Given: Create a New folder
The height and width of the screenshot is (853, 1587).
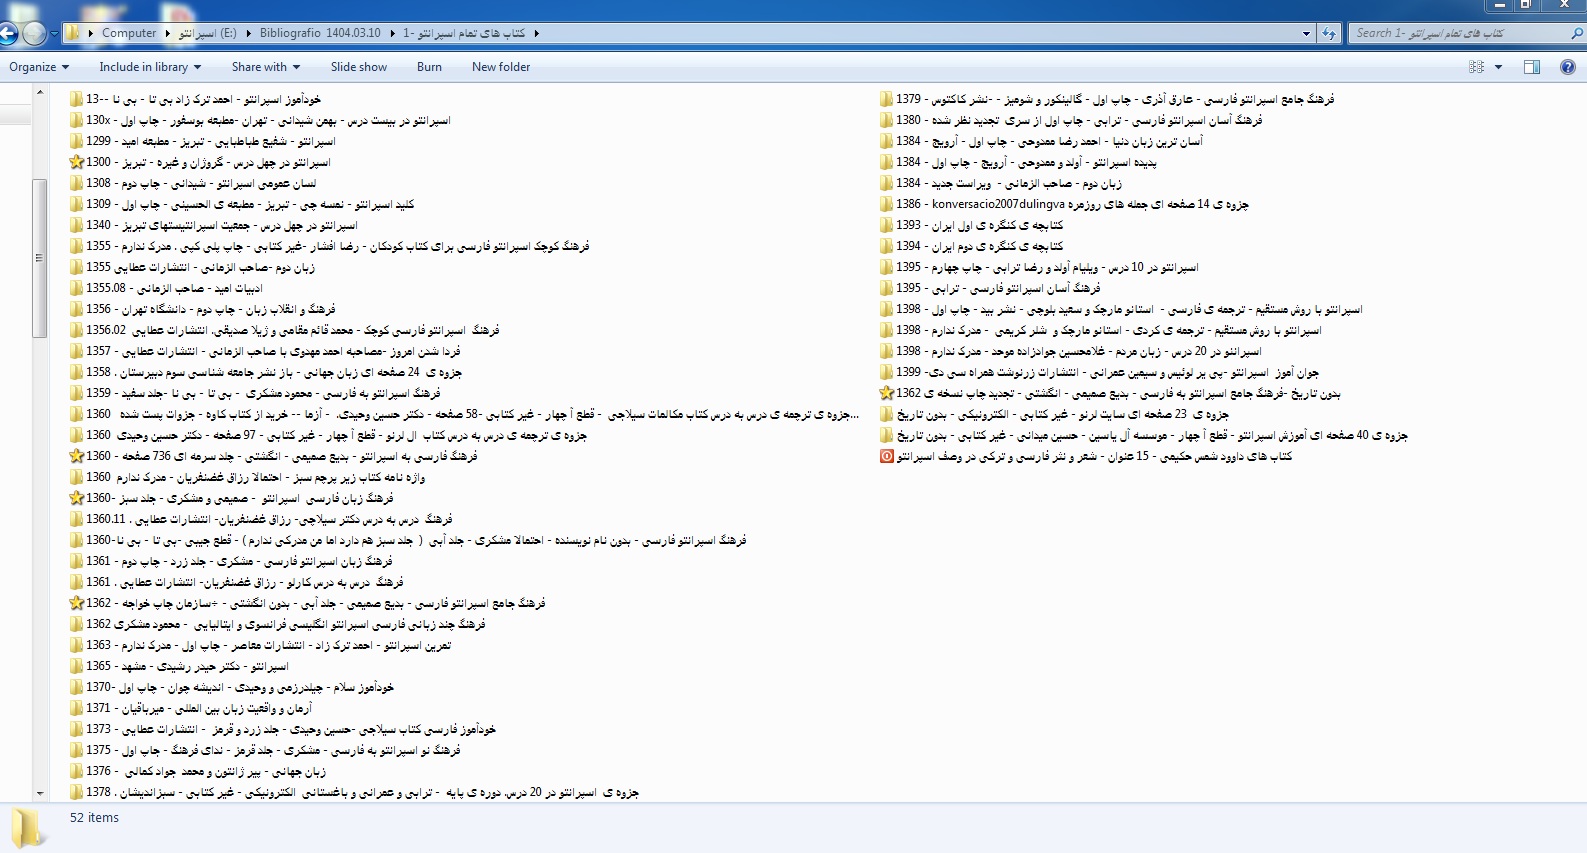Looking at the screenshot, I should click(501, 67).
